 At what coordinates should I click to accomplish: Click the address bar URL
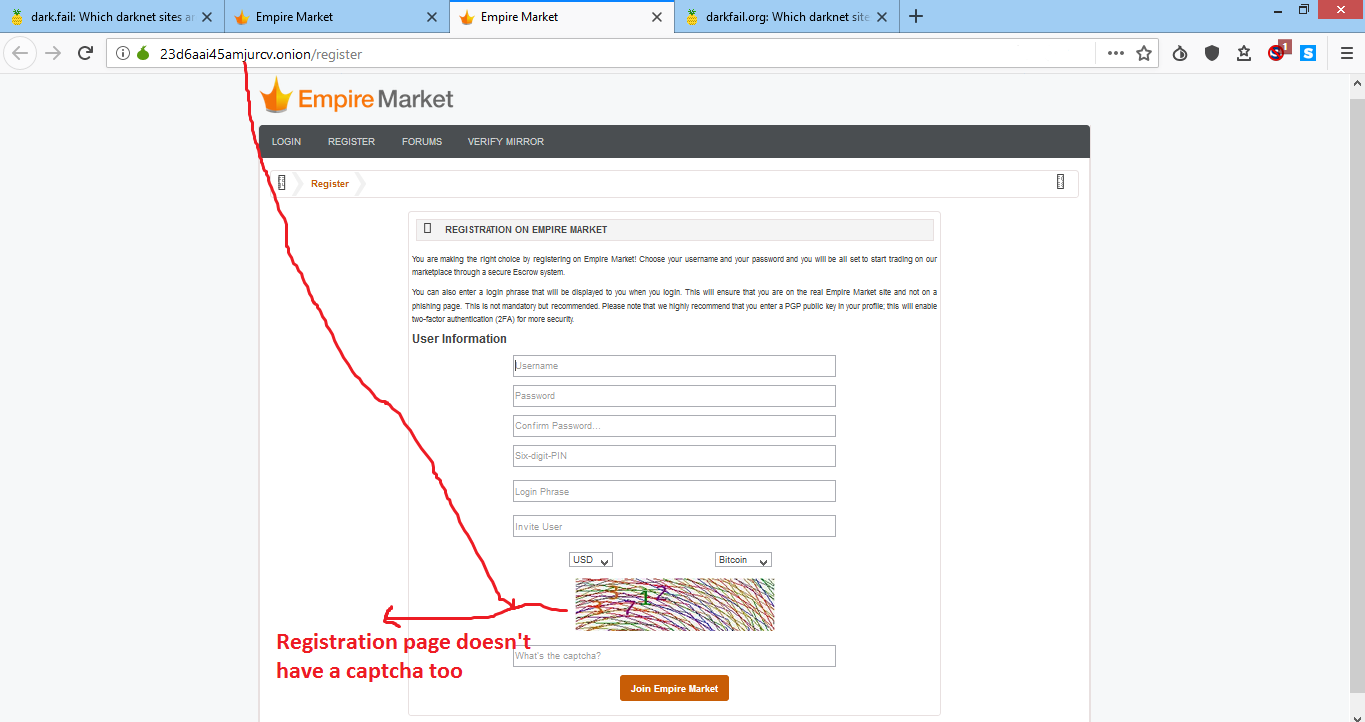(261, 54)
